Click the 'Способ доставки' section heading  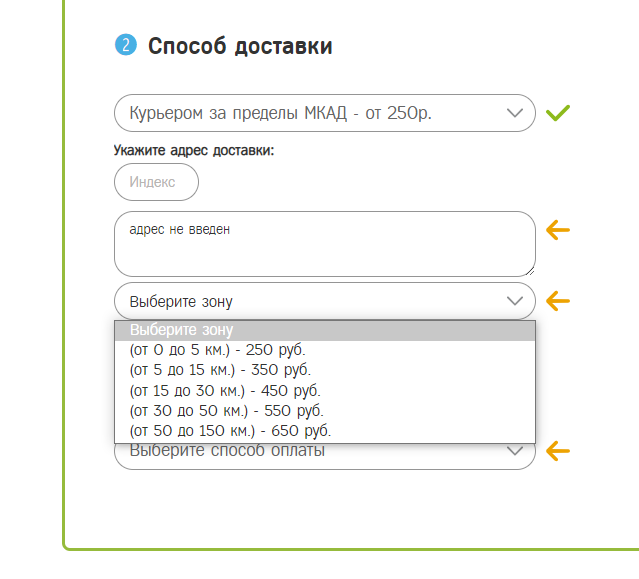[240, 46]
